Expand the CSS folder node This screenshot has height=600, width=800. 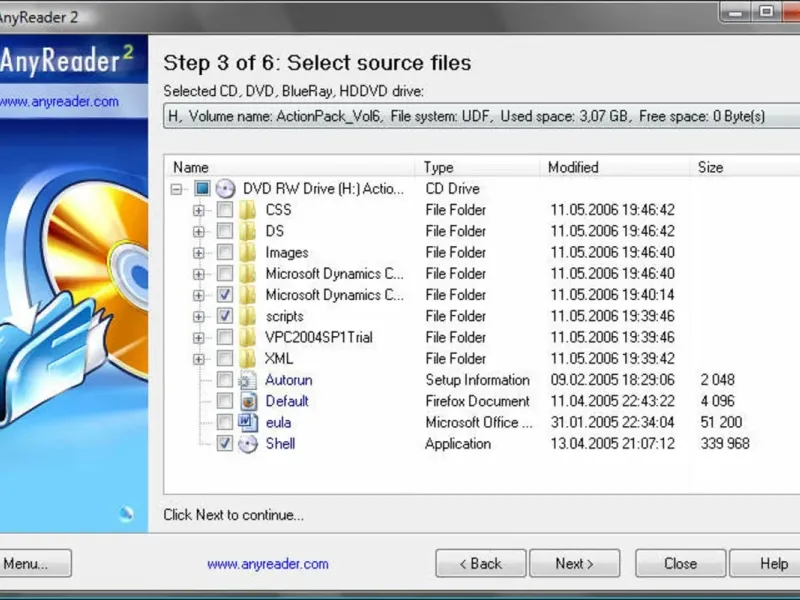198,210
